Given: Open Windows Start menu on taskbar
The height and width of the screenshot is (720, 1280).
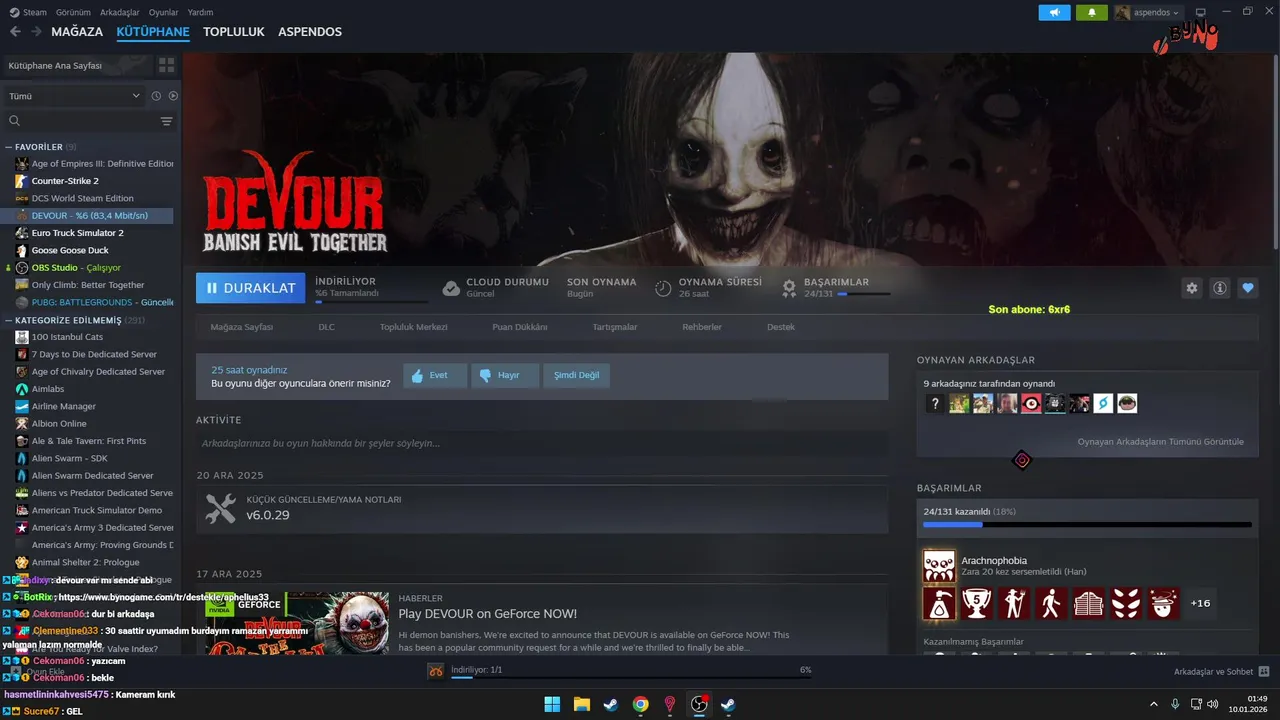Looking at the screenshot, I should pos(552,704).
